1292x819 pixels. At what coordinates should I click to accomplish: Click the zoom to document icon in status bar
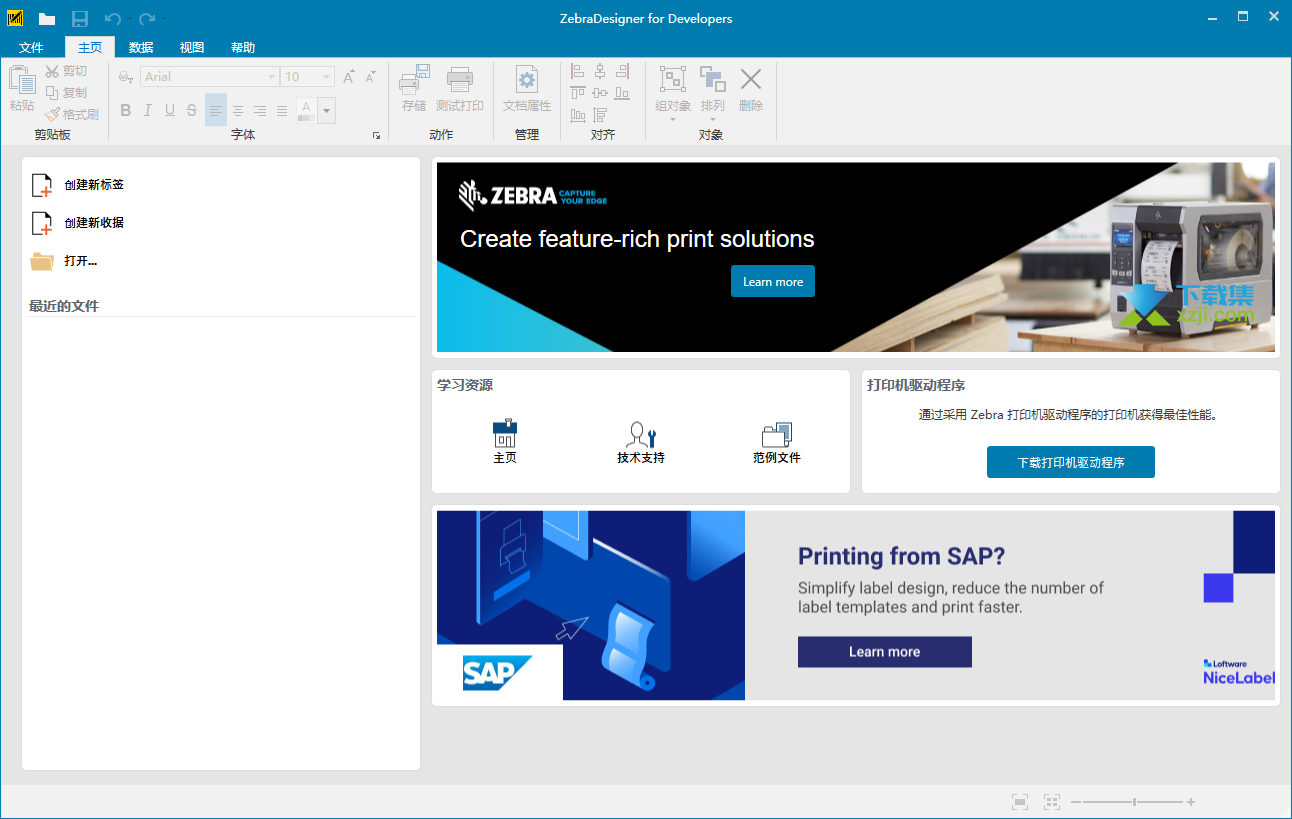pyautogui.click(x=1020, y=802)
